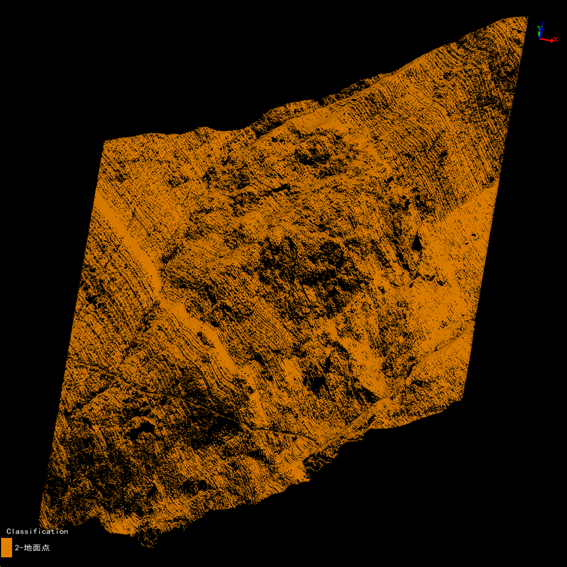Image resolution: width=567 pixels, height=567 pixels.
Task: Click the orange ground-point legend swatch
Action: point(7,547)
